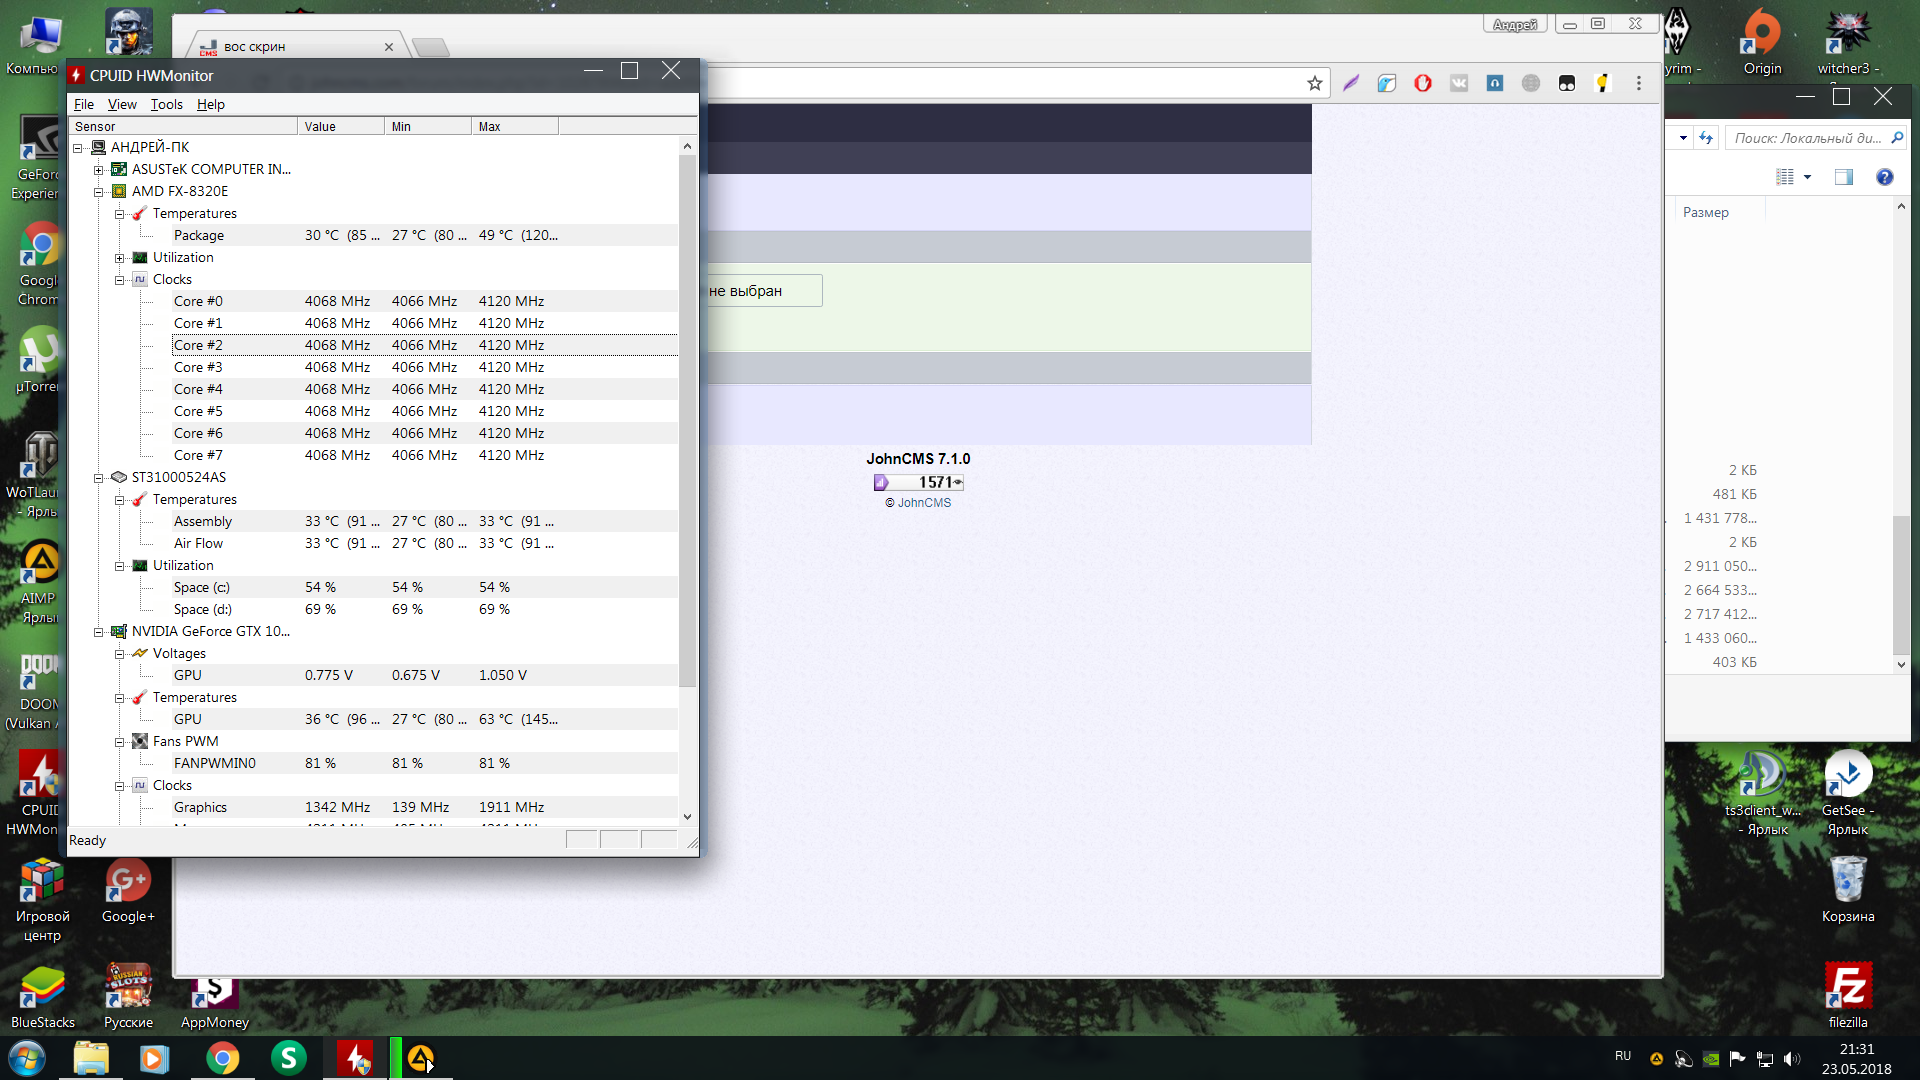This screenshot has height=1080, width=1920.
Task: Click the Opera extension icon in toolbar
Action: pos(1422,84)
